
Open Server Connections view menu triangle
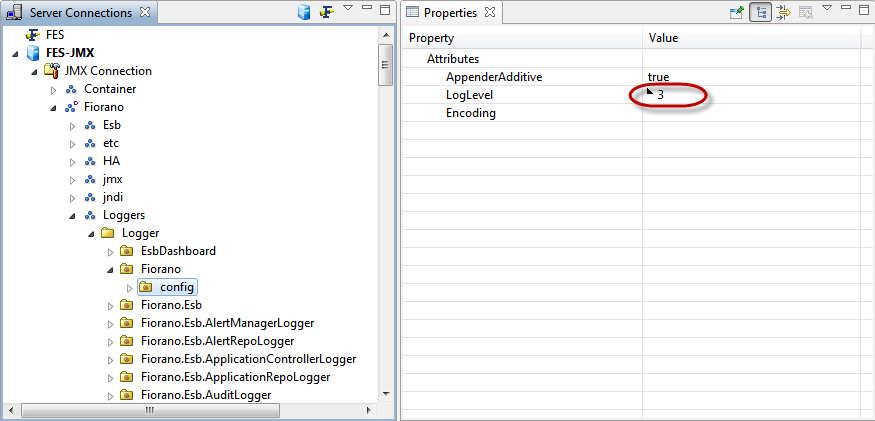(347, 8)
